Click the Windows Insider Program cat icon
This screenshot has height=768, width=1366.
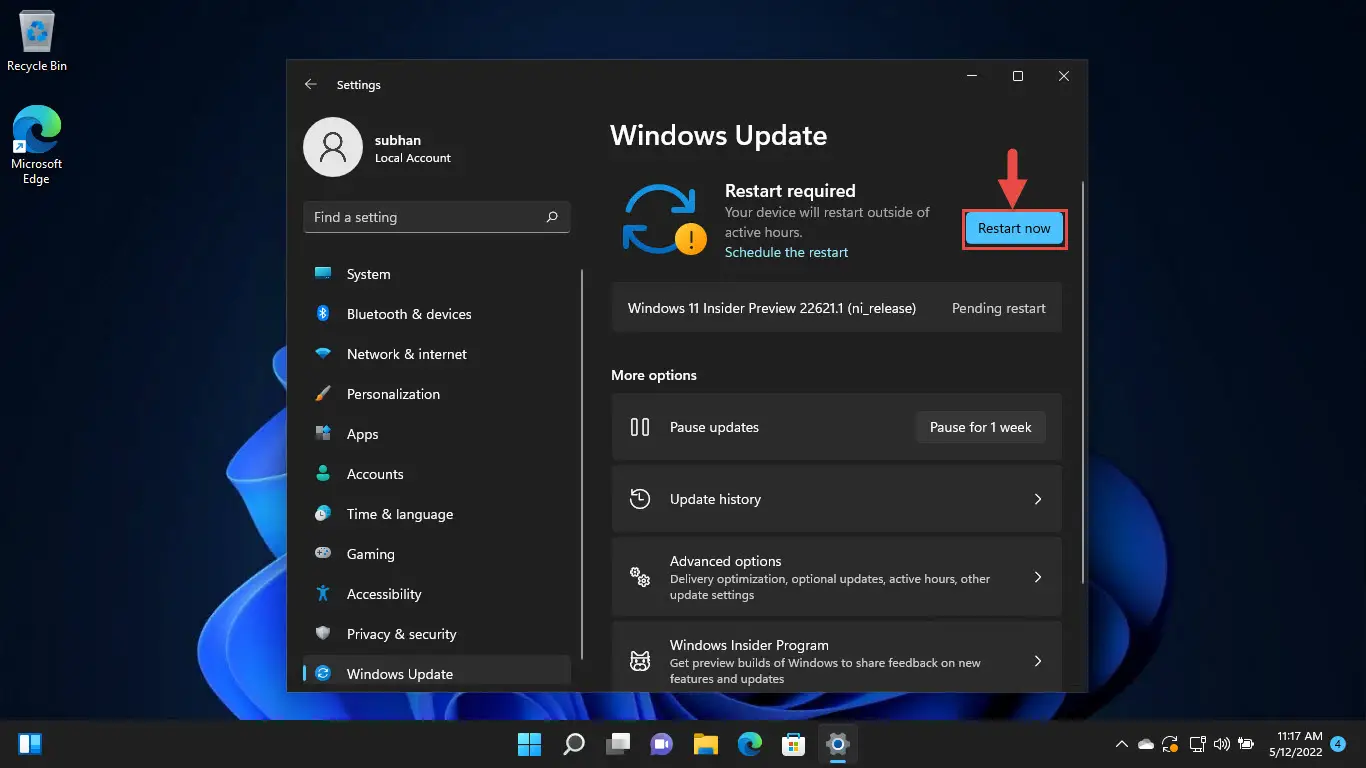click(640, 661)
